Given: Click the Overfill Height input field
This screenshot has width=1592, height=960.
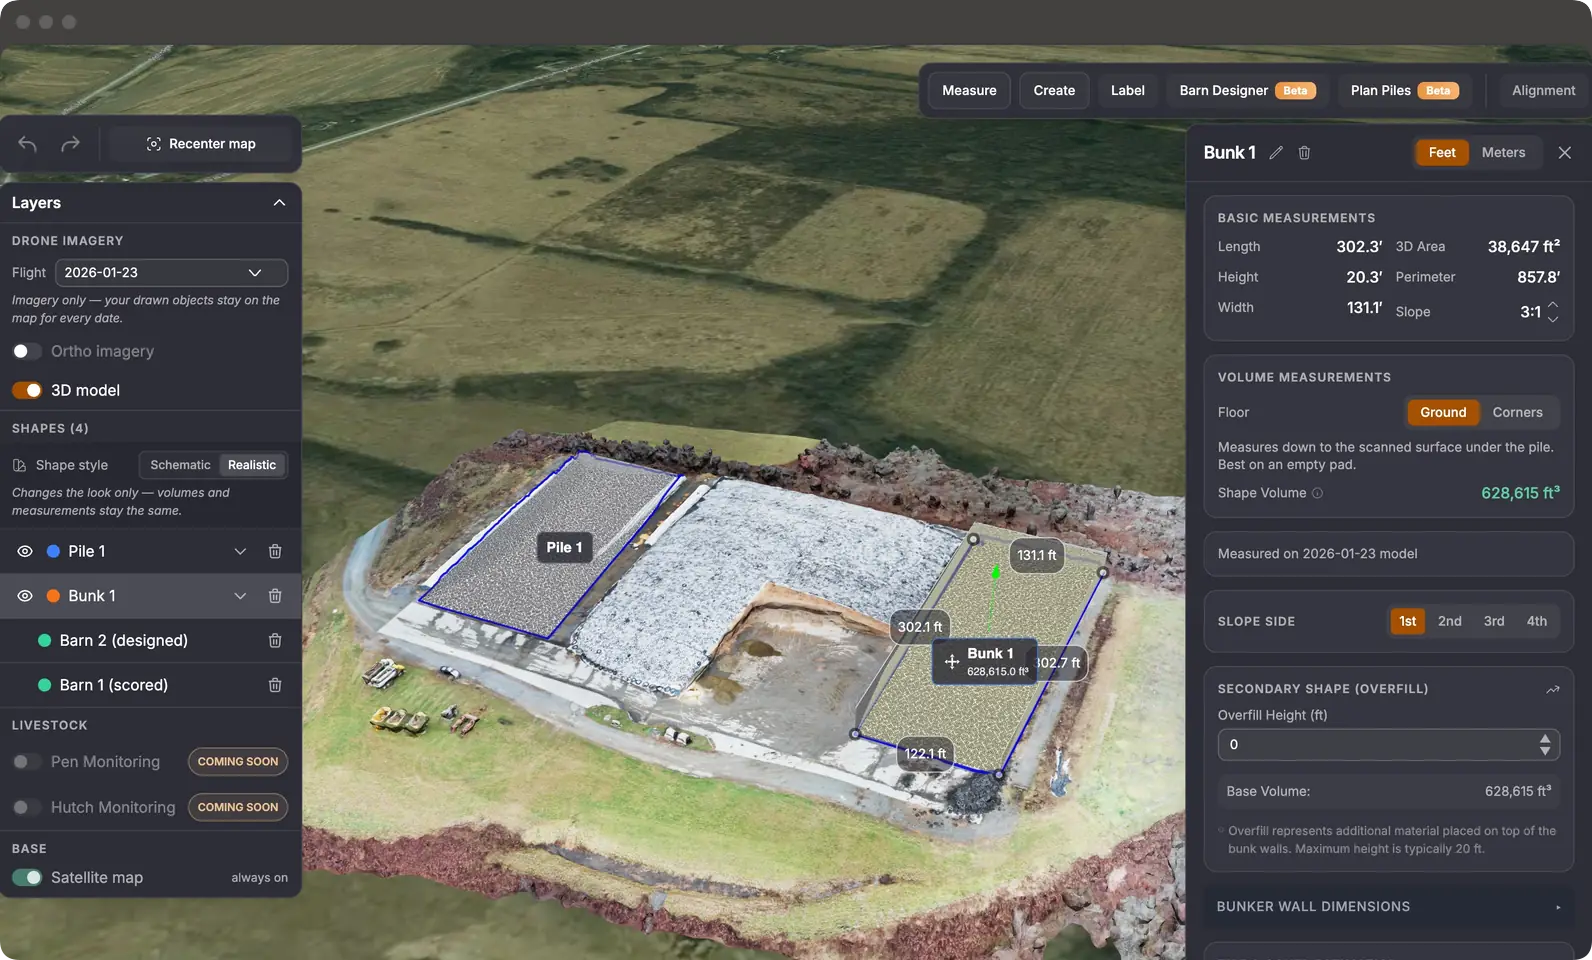Looking at the screenshot, I should (x=1388, y=745).
